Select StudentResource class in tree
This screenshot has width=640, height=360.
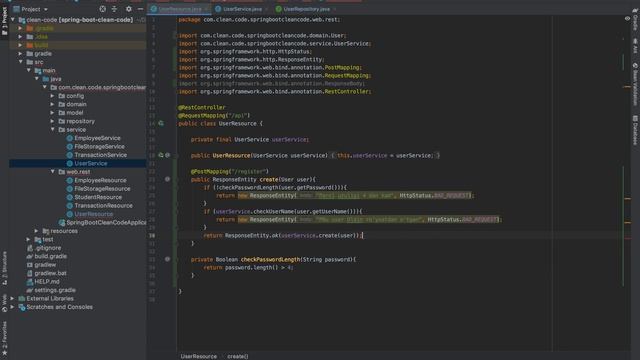(98, 197)
